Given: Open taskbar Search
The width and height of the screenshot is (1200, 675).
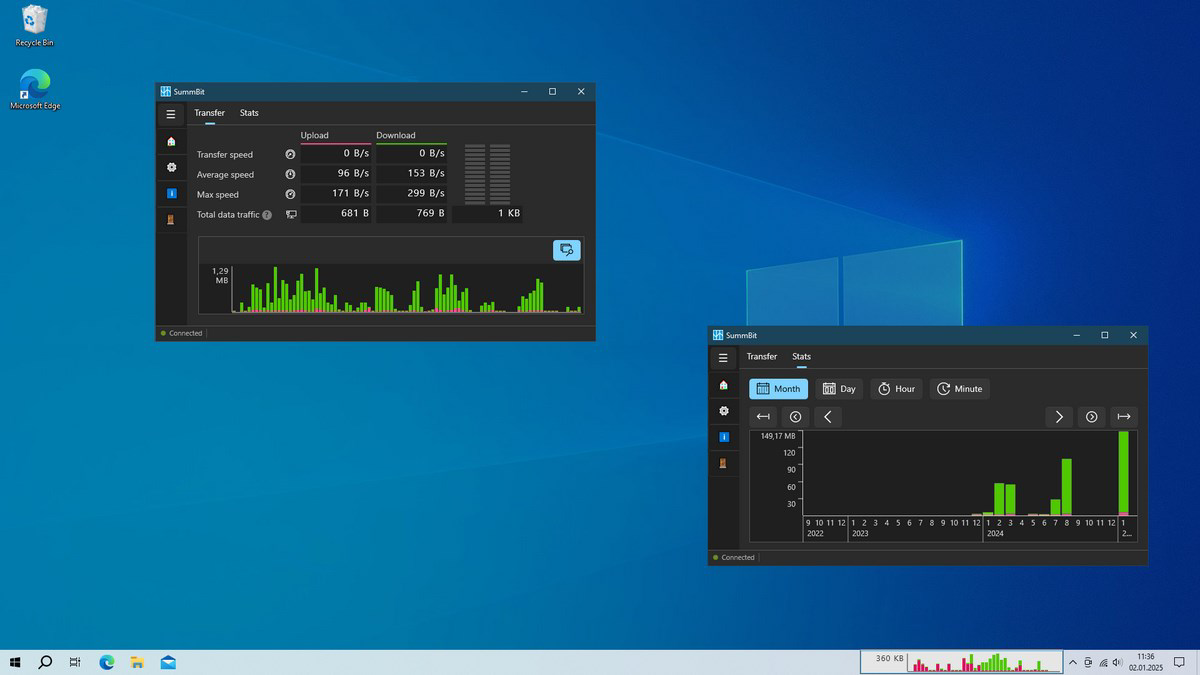Looking at the screenshot, I should pyautogui.click(x=45, y=662).
